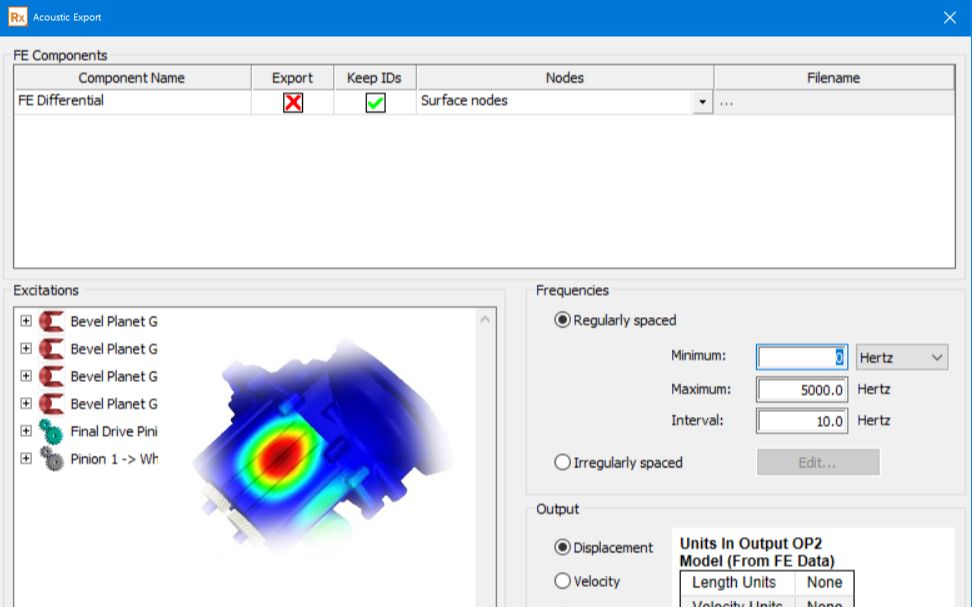
Task: Select Regularly spaced frequencies option
Action: 562,320
